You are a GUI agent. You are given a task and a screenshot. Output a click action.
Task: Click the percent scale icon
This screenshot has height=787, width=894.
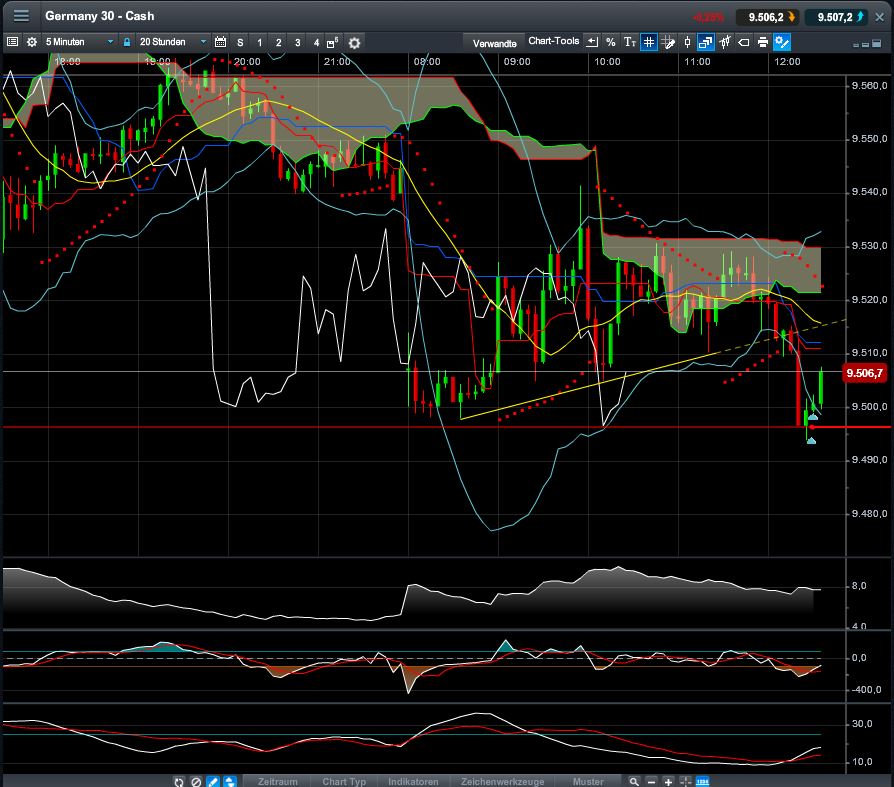(x=610, y=42)
